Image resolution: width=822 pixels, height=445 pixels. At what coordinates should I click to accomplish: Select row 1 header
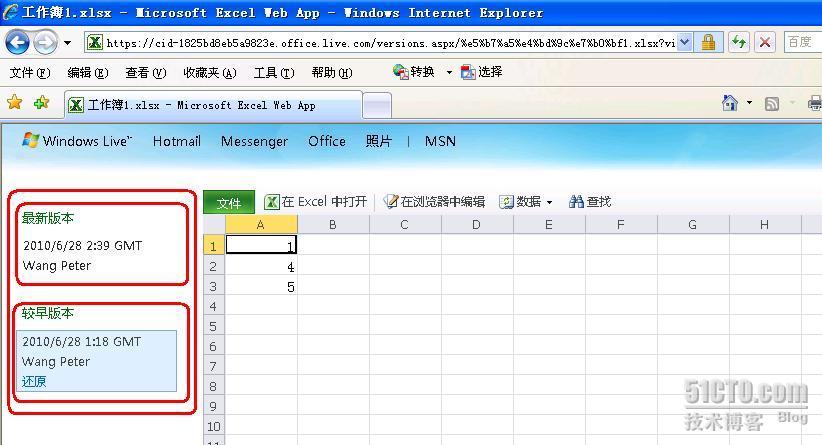[x=214, y=245]
